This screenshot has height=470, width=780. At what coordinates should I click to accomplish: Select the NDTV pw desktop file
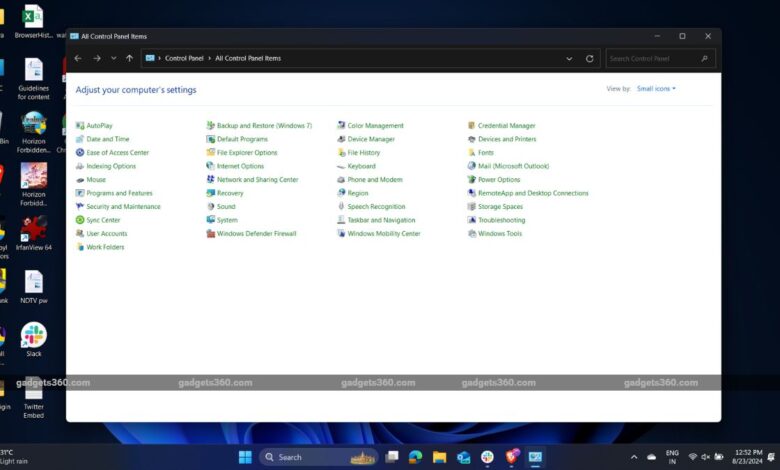click(x=34, y=286)
